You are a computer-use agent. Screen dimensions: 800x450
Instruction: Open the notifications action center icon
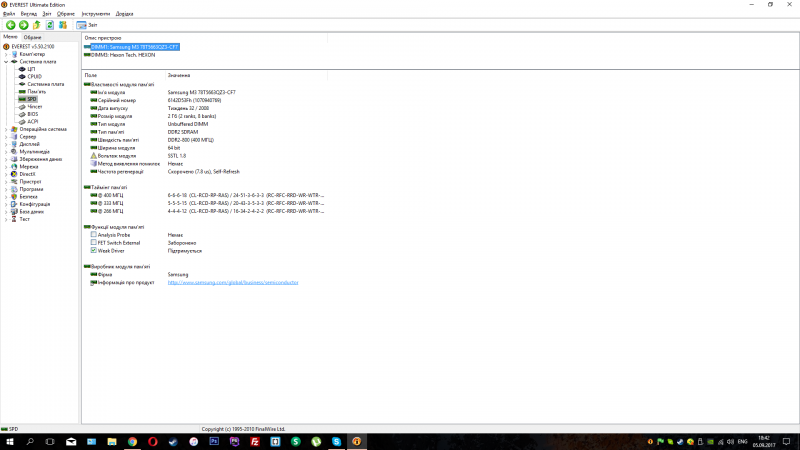787,442
